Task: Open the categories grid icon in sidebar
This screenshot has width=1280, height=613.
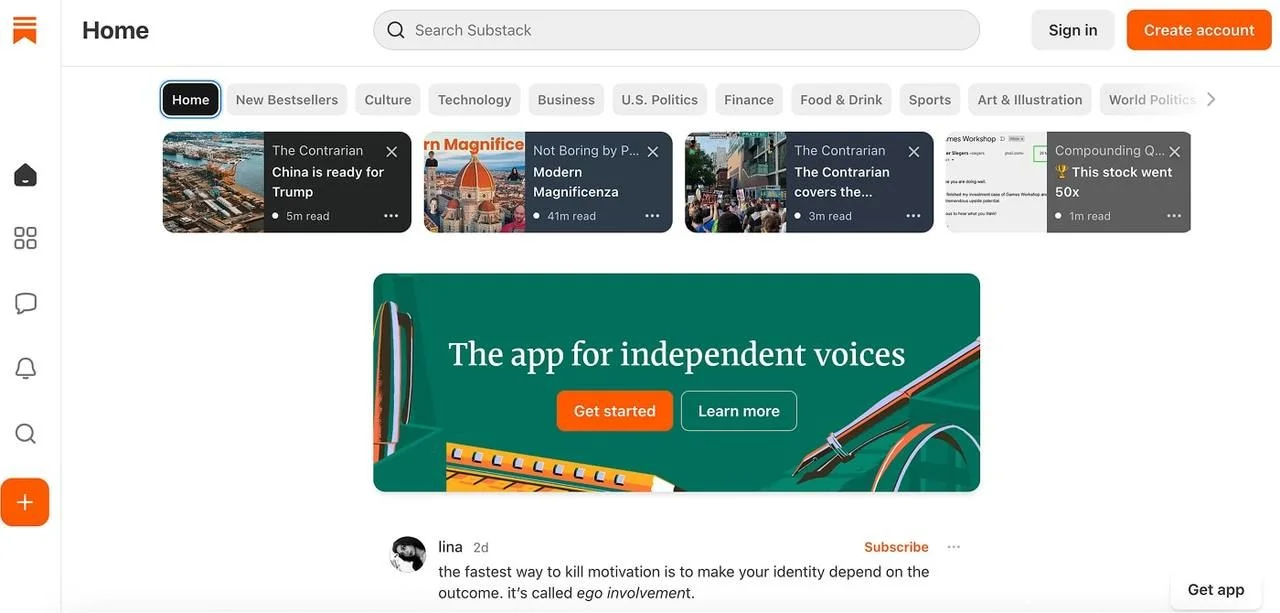Action: coord(25,237)
